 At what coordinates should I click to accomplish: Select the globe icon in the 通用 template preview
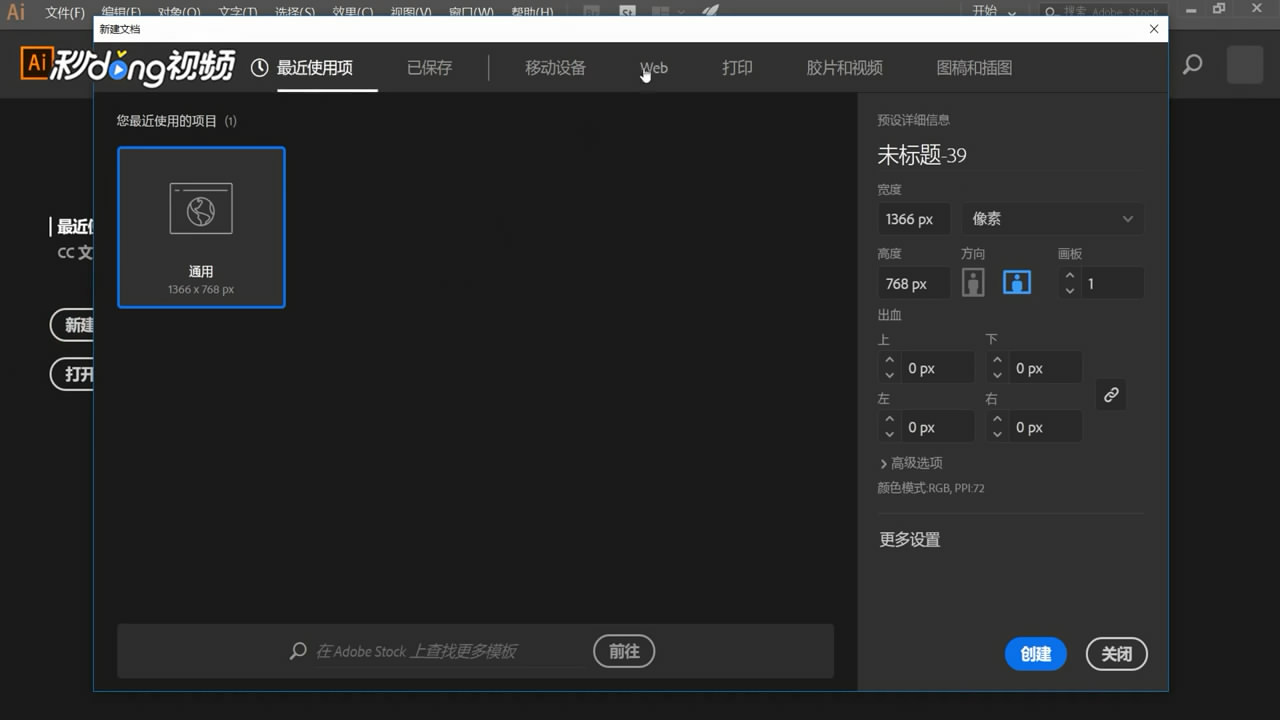click(201, 207)
